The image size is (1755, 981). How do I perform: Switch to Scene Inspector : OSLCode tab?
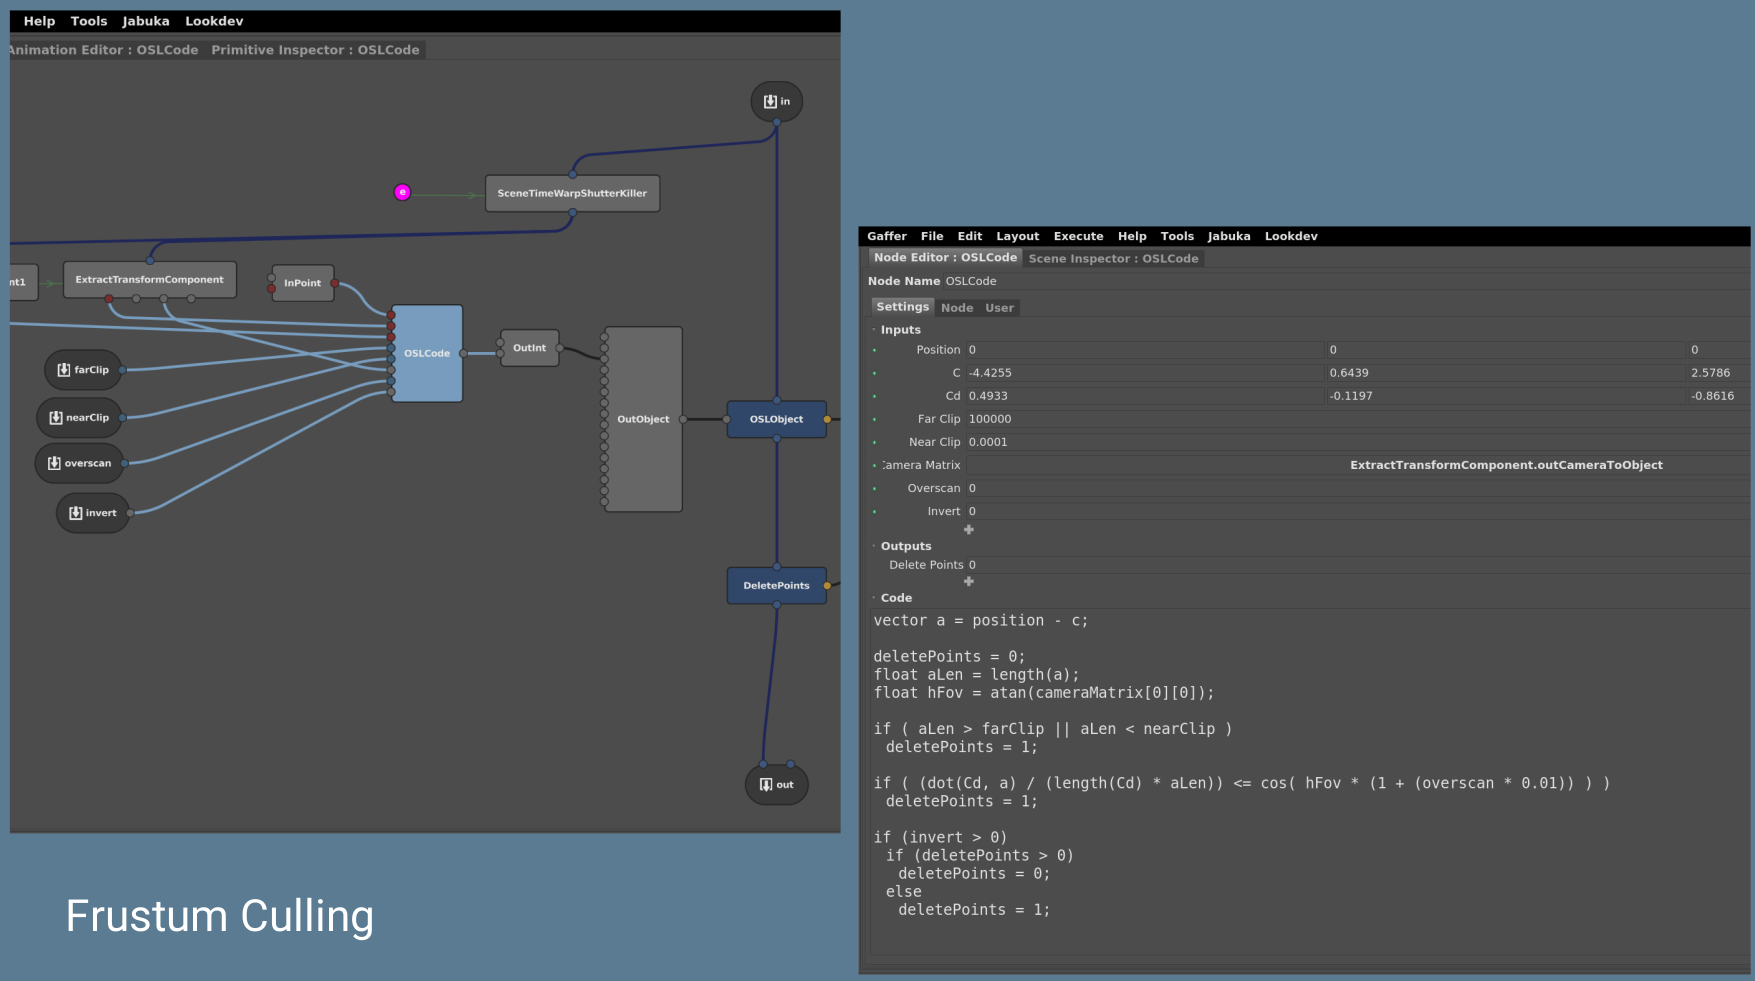click(x=1113, y=258)
